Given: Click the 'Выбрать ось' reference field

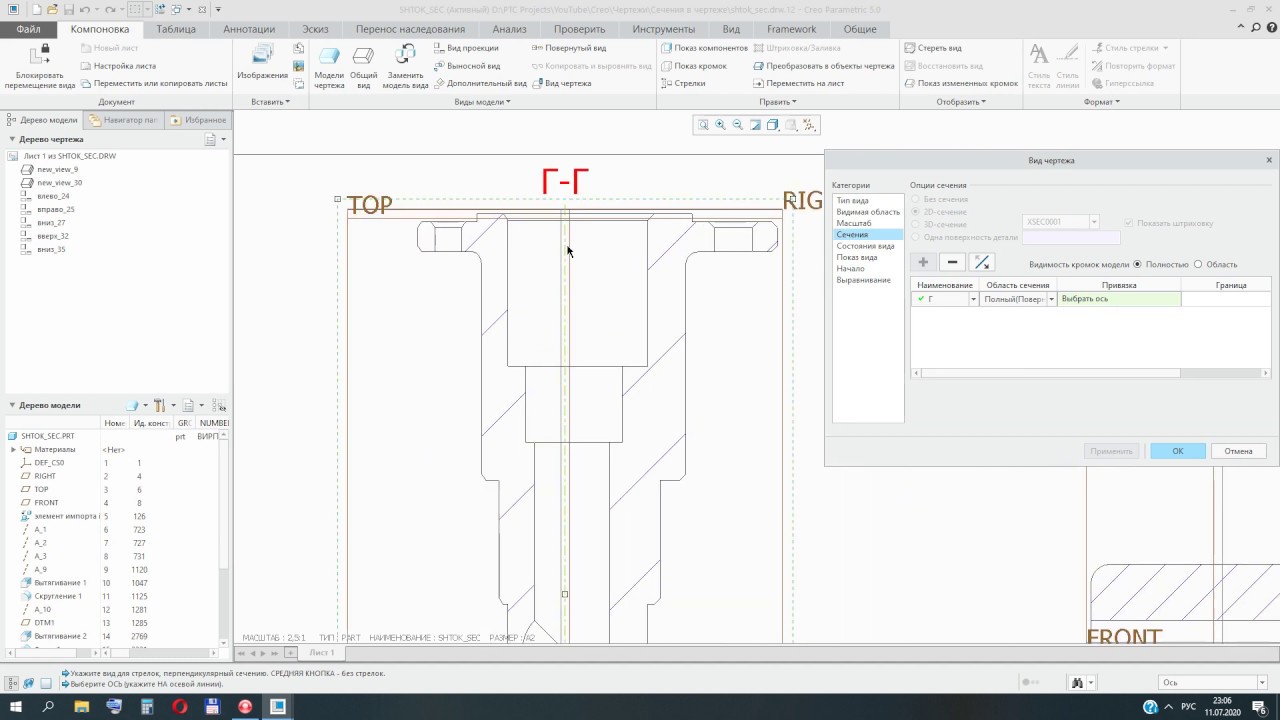Looking at the screenshot, I should point(1119,299).
